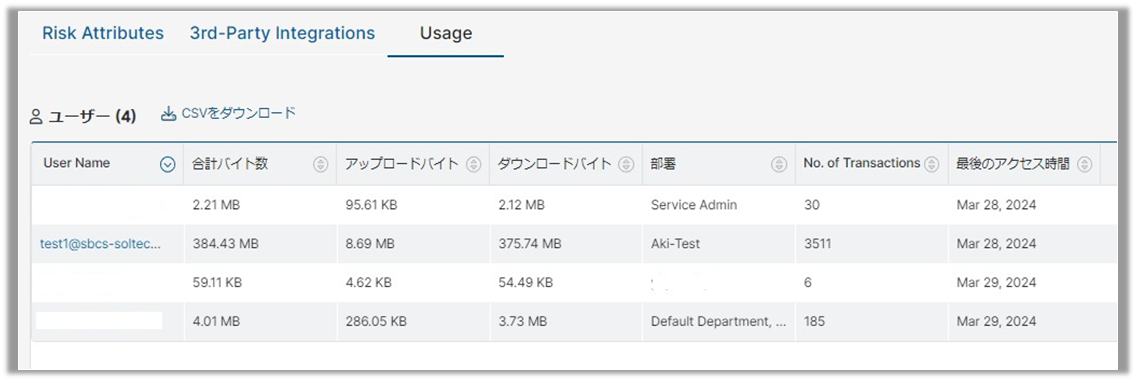
Task: Sort by 最後のアクセス時間 column sort icon
Action: click(x=1085, y=164)
